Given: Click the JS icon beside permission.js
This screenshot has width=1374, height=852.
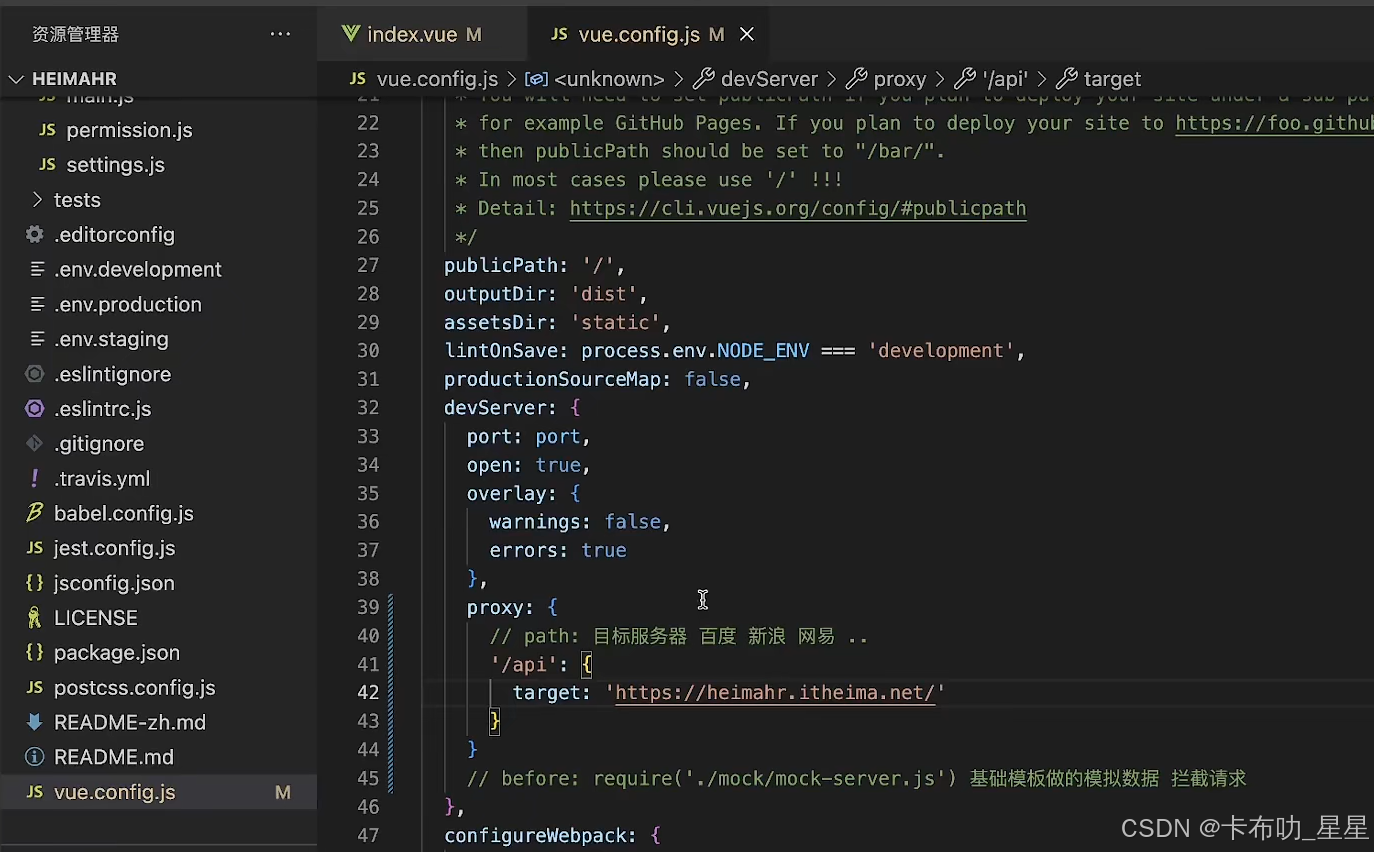Looking at the screenshot, I should (47, 130).
